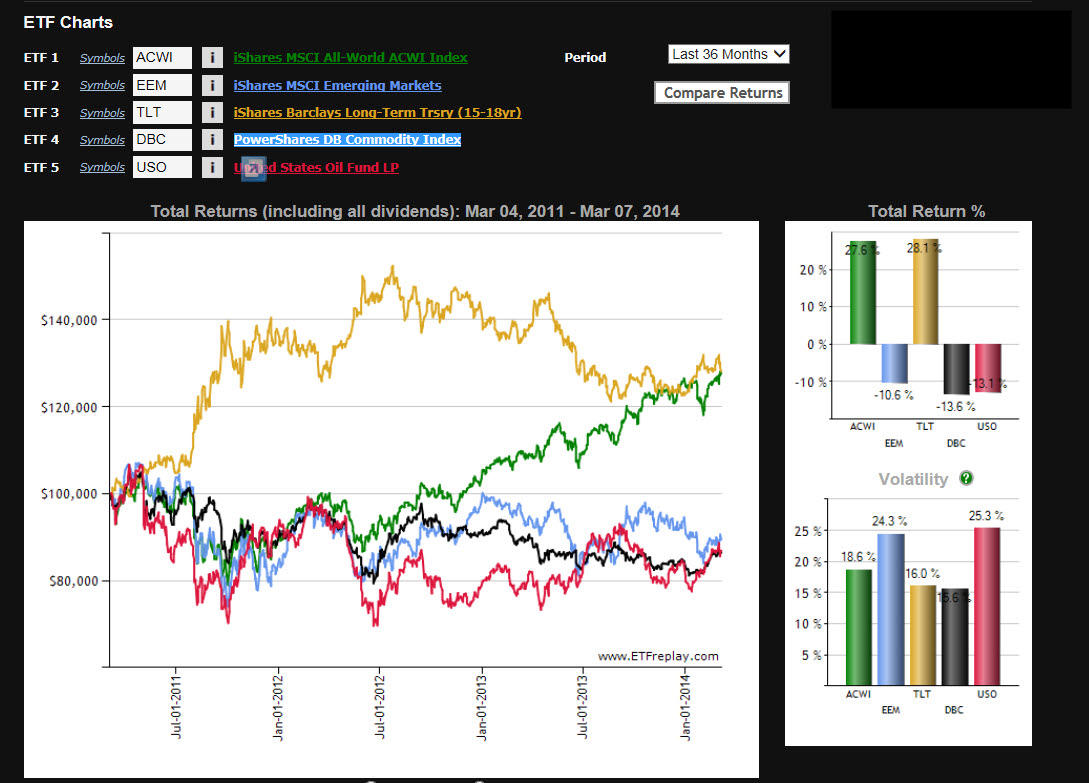Focus the ETF 2 symbol field with EEM
Viewport: 1089px width, 783px height.
tap(162, 86)
